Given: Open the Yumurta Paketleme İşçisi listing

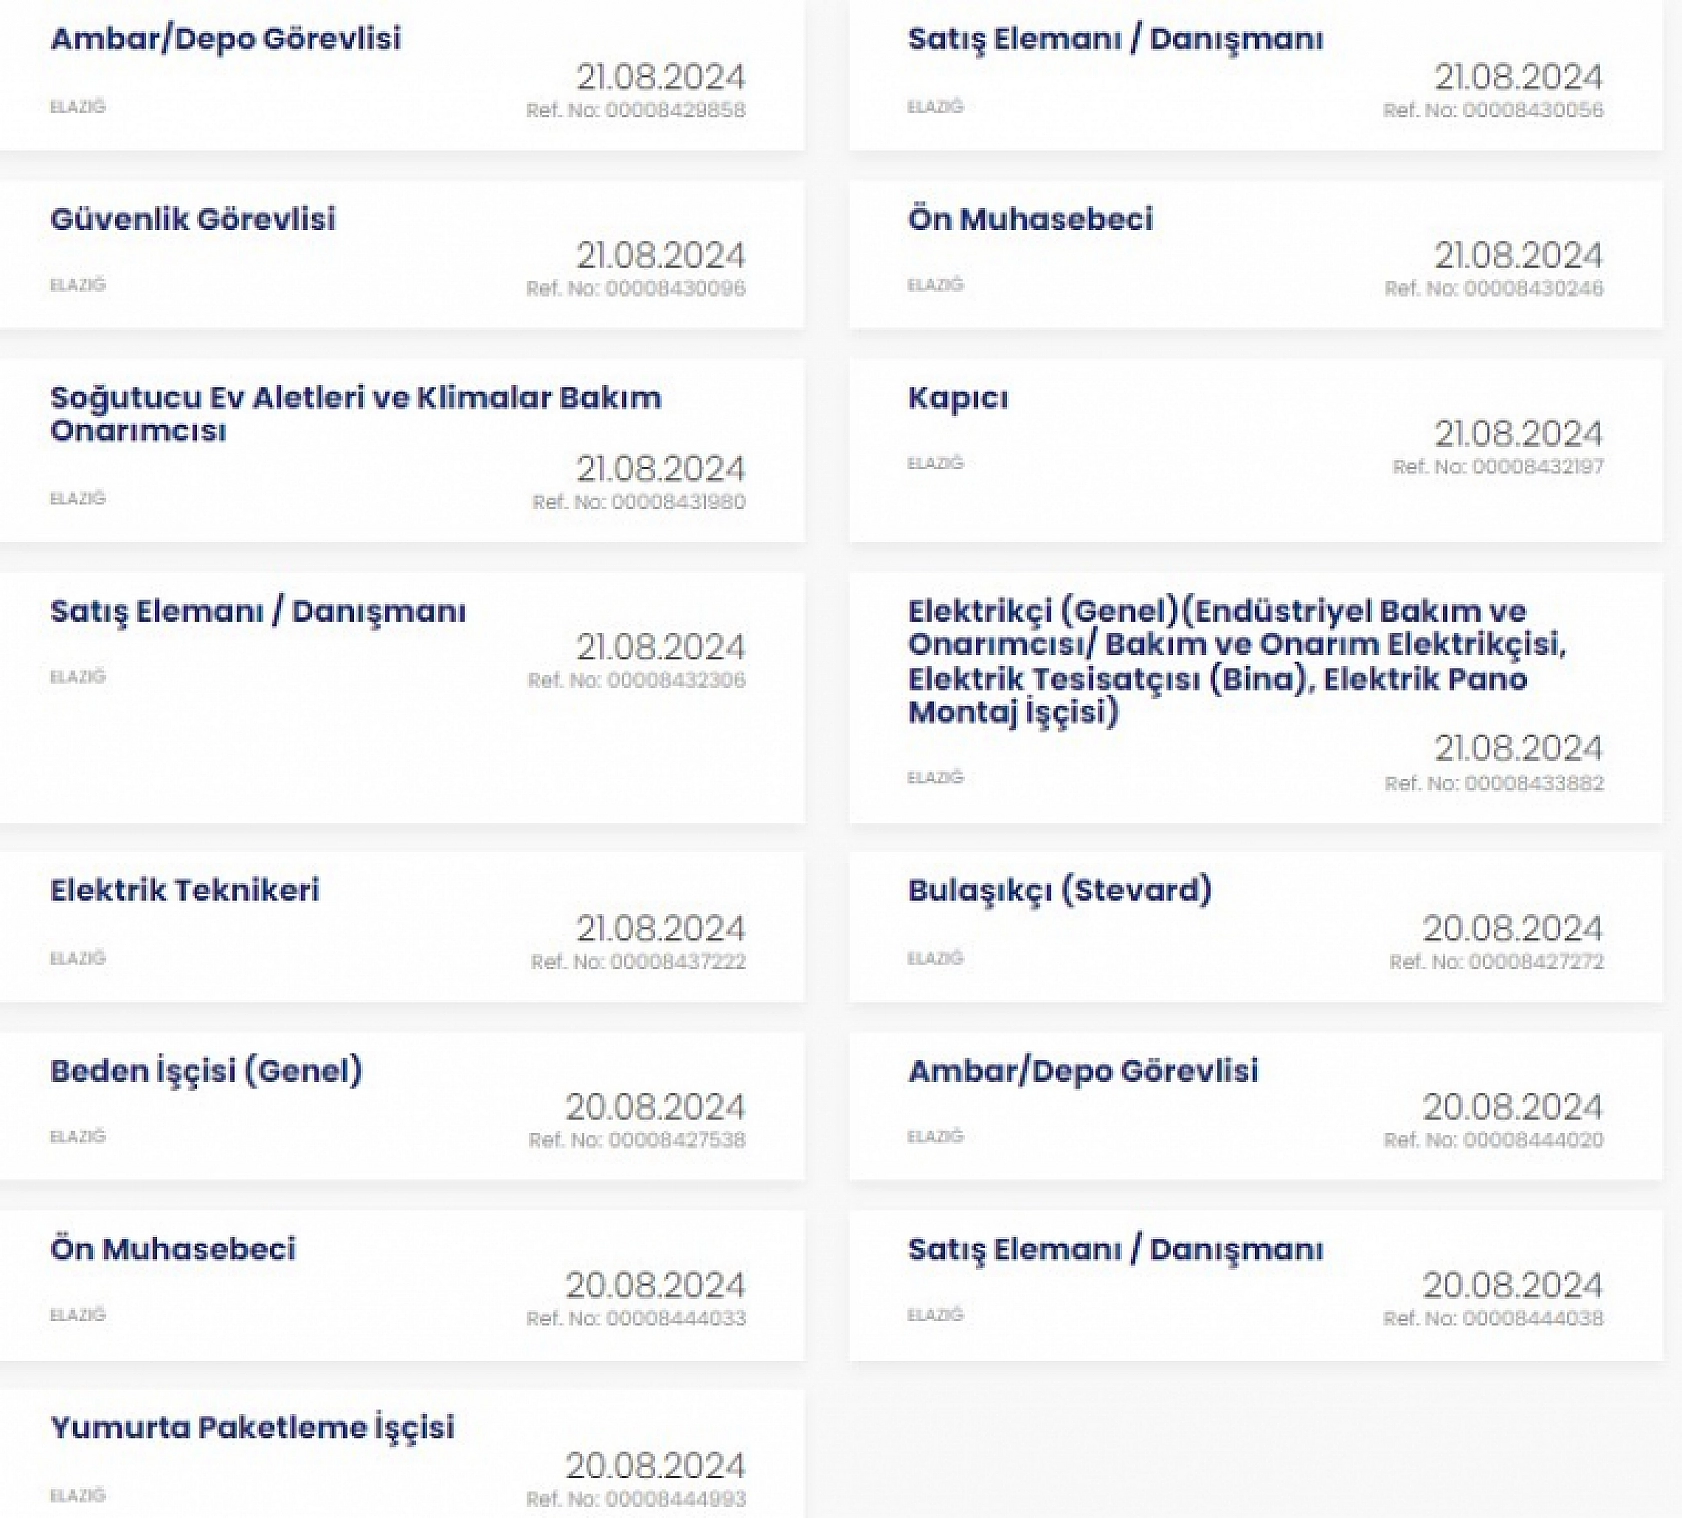Looking at the screenshot, I should 252,1427.
